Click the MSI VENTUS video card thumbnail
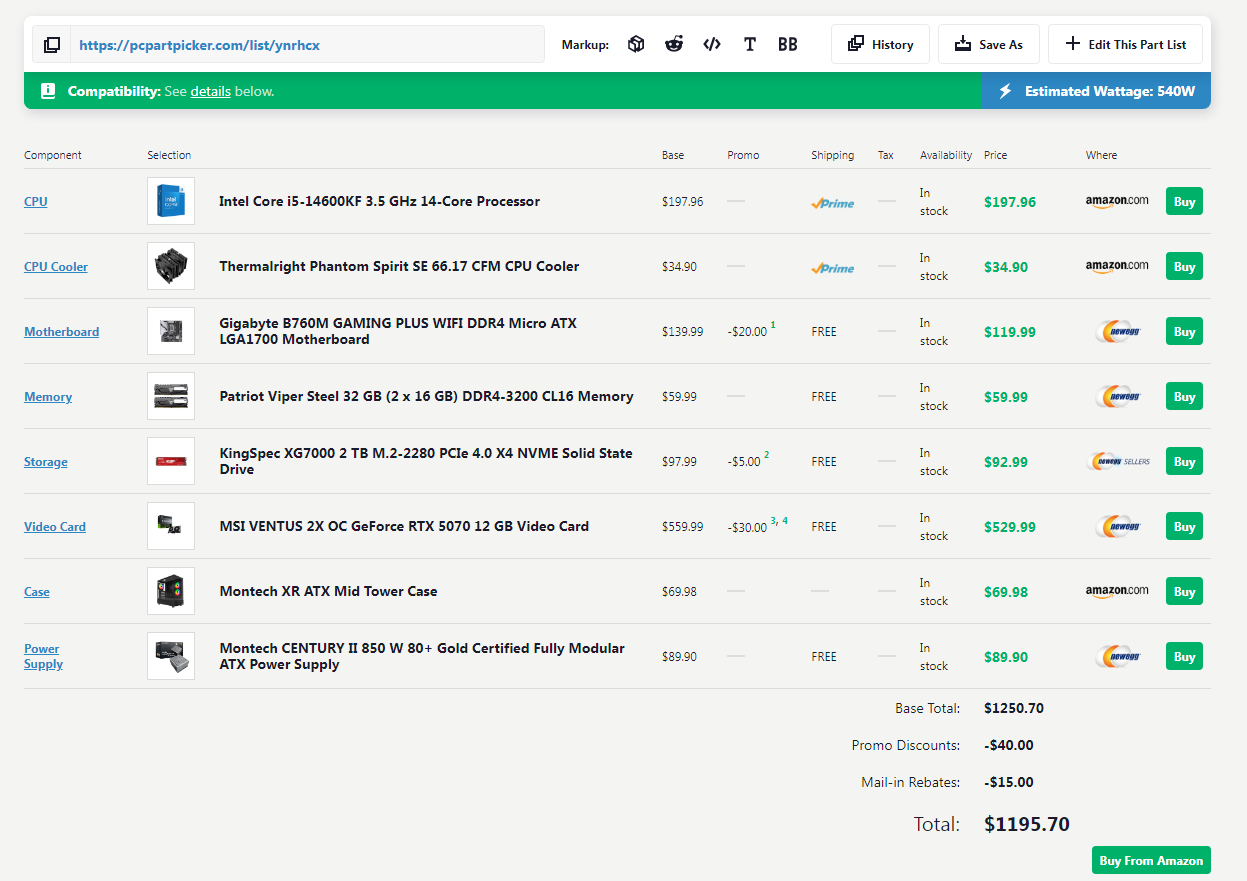This screenshot has height=881, width=1247. (171, 526)
